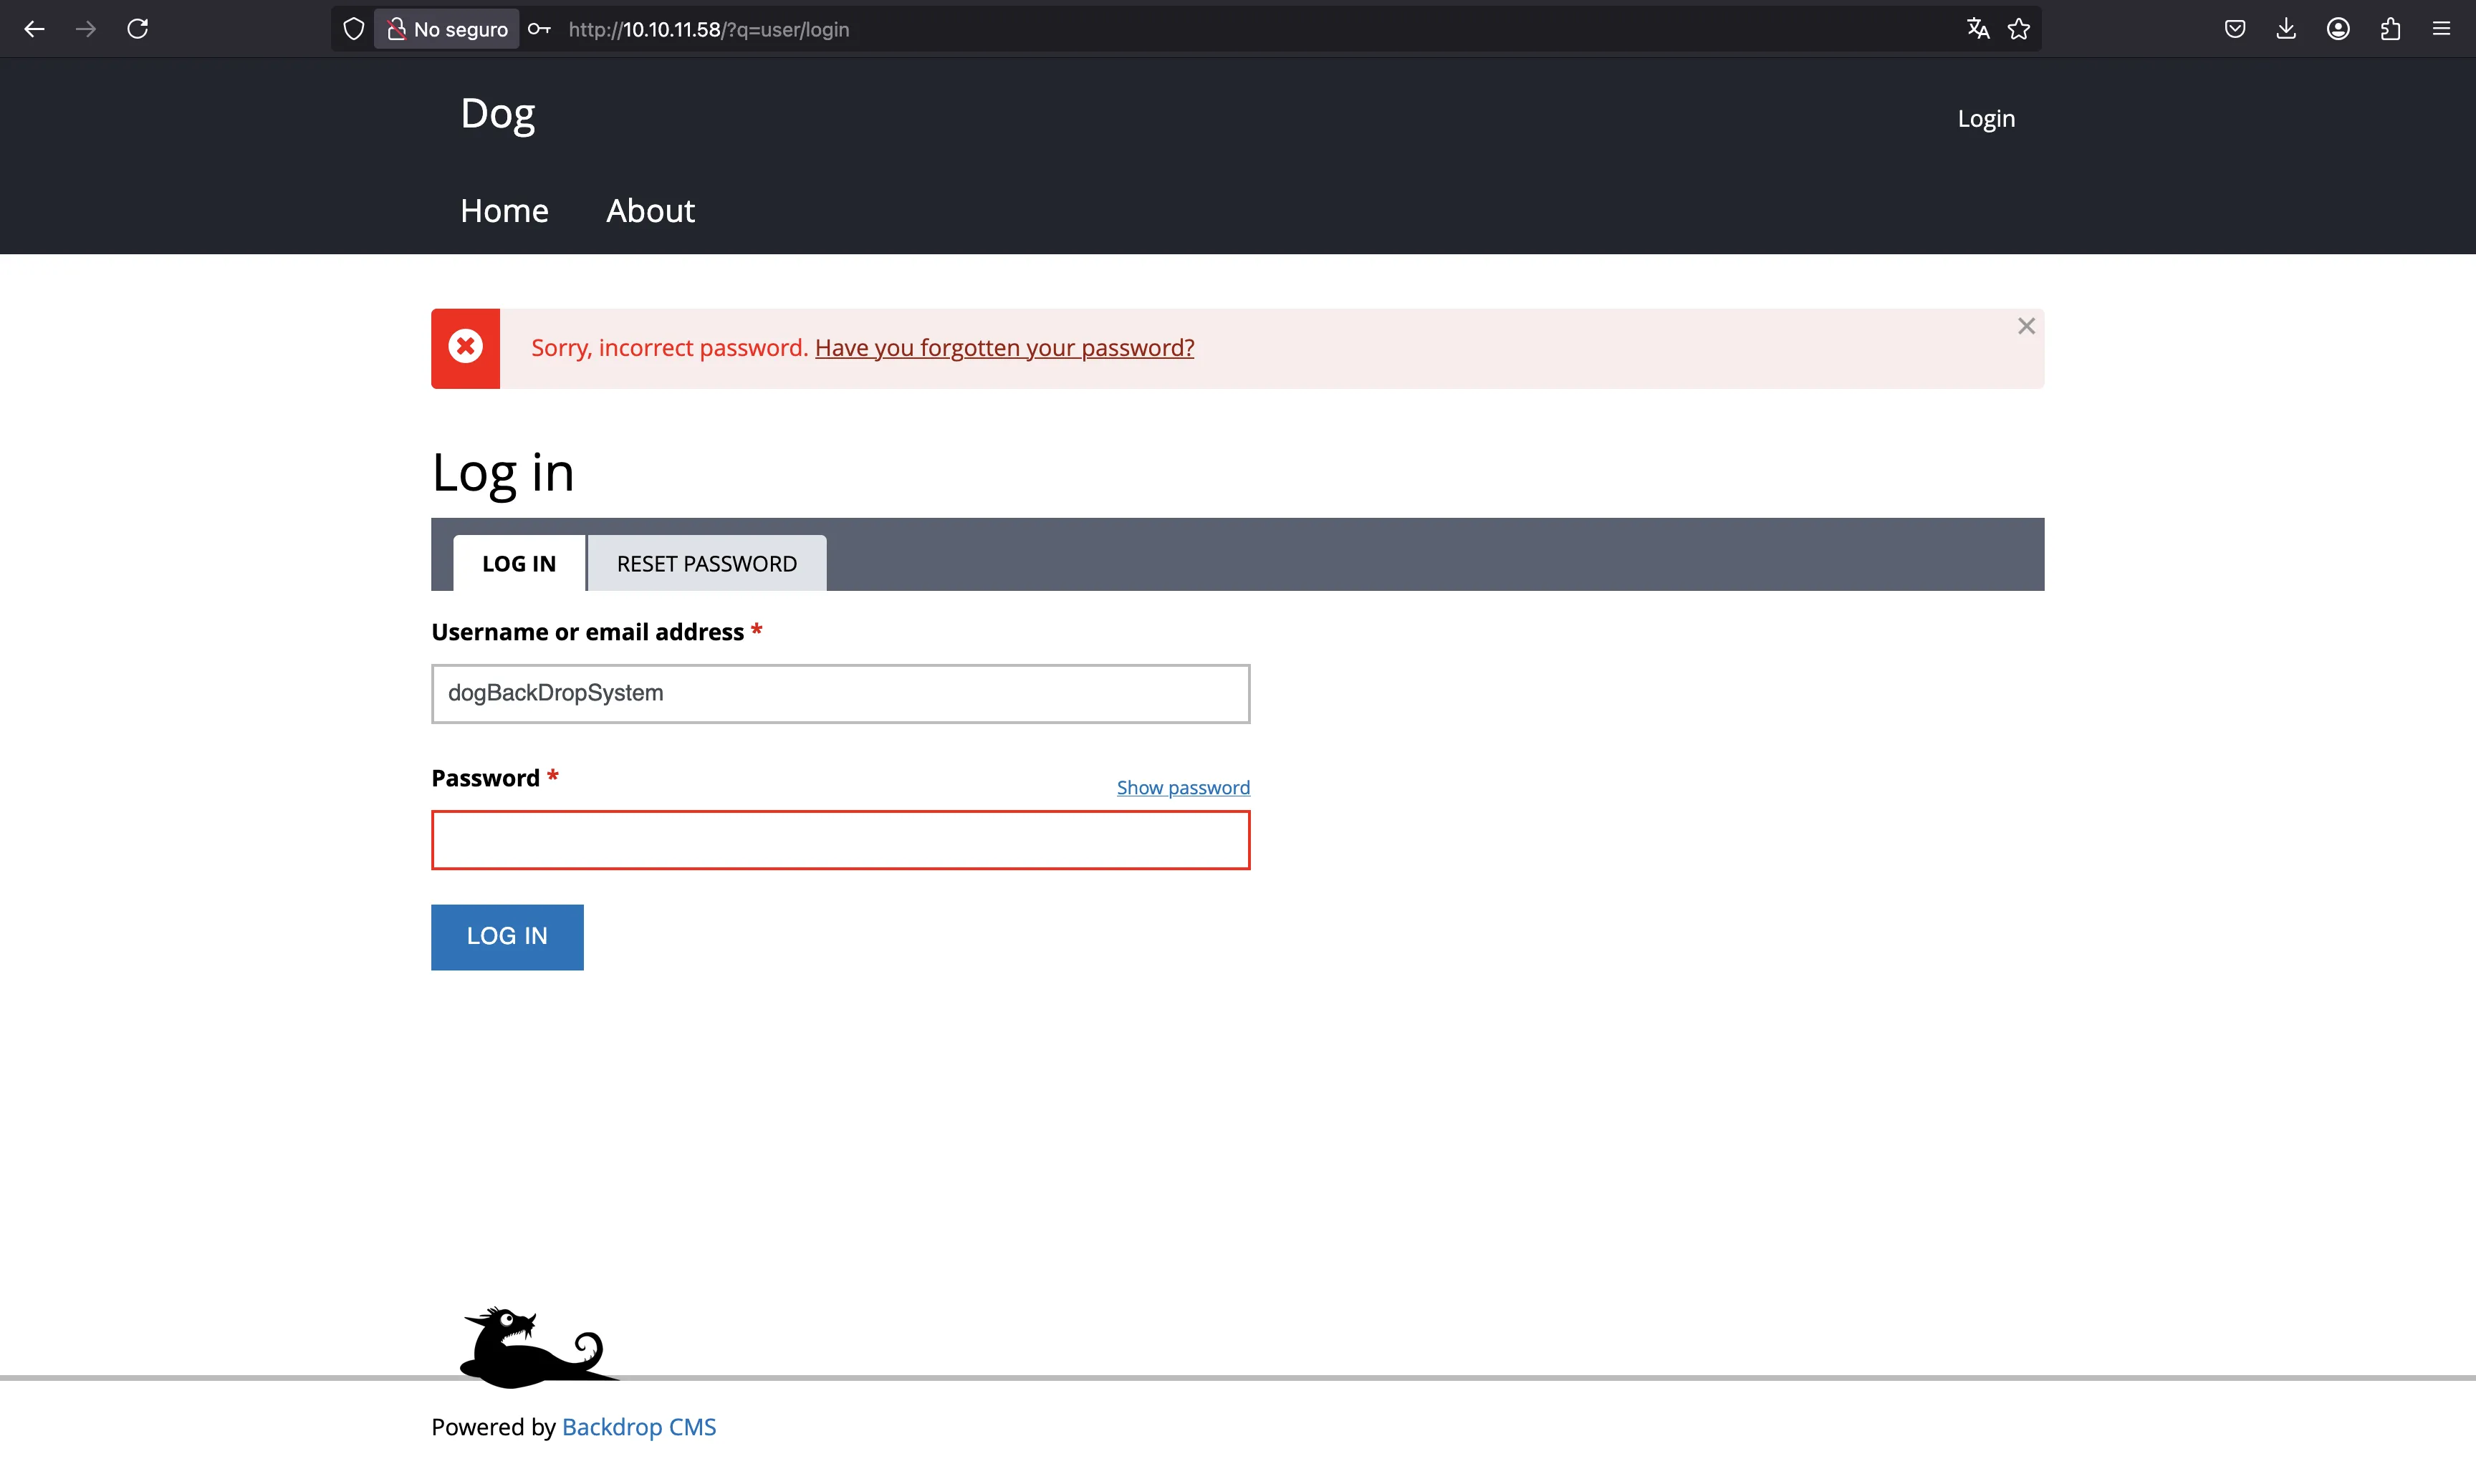Open the Home menu item
The width and height of the screenshot is (2476, 1484).
pyautogui.click(x=504, y=211)
